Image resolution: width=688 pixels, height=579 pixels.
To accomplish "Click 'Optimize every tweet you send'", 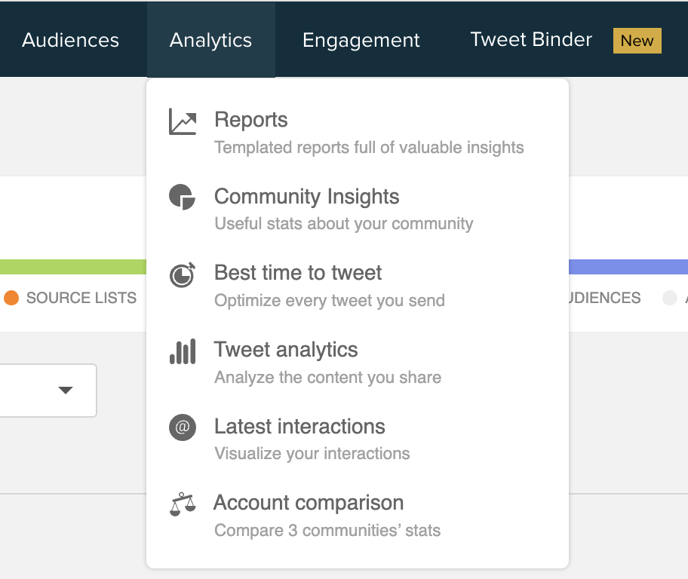I will coord(330,300).
